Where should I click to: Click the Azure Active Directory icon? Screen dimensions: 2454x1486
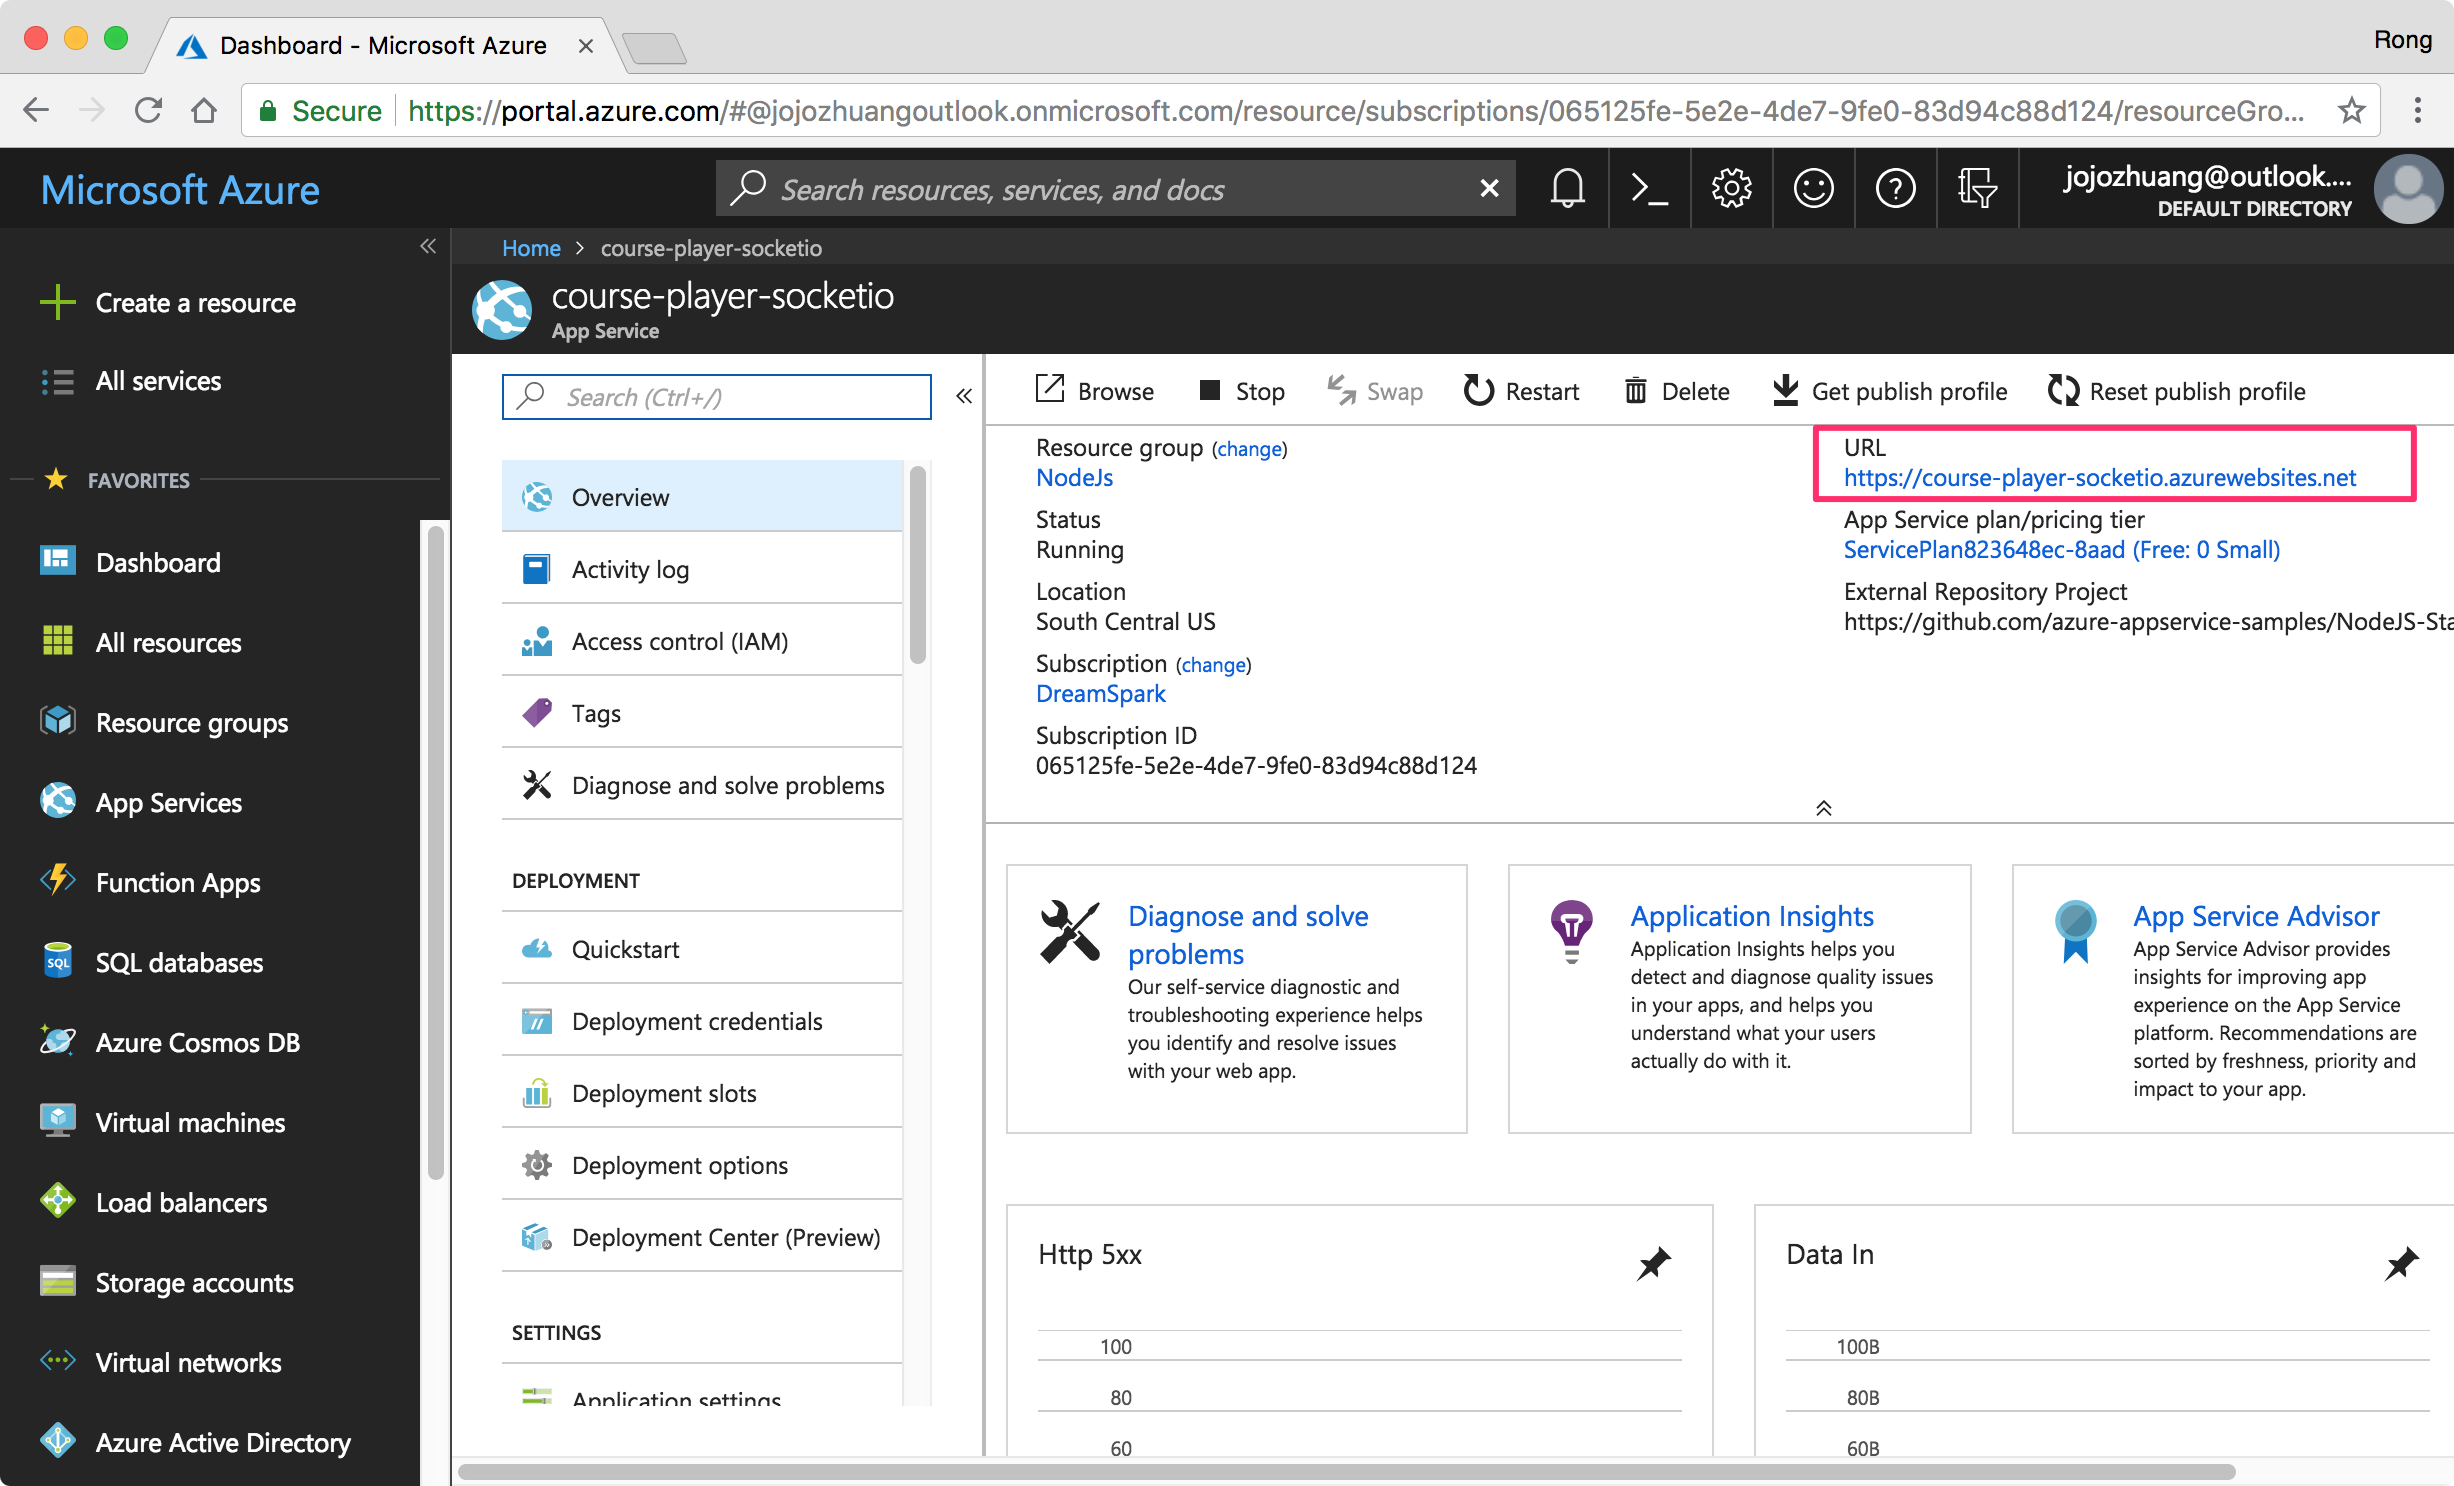click(58, 1441)
